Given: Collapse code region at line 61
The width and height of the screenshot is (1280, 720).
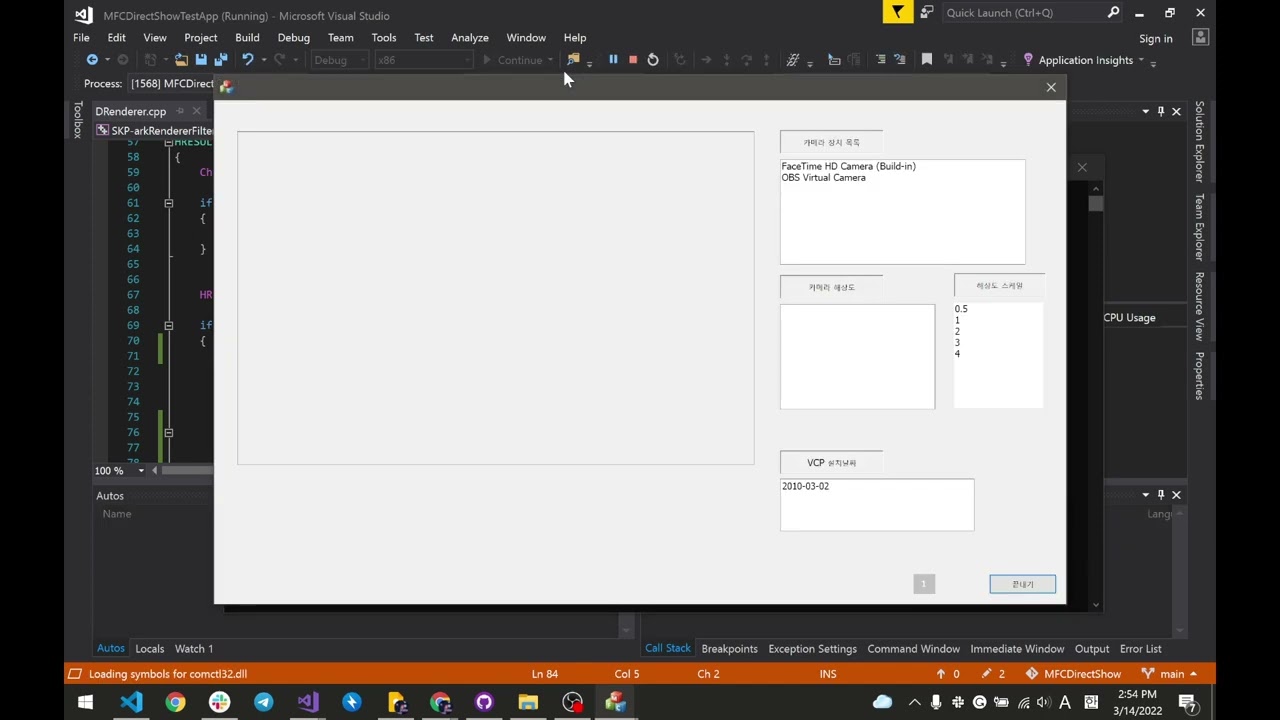Looking at the screenshot, I should (x=168, y=203).
